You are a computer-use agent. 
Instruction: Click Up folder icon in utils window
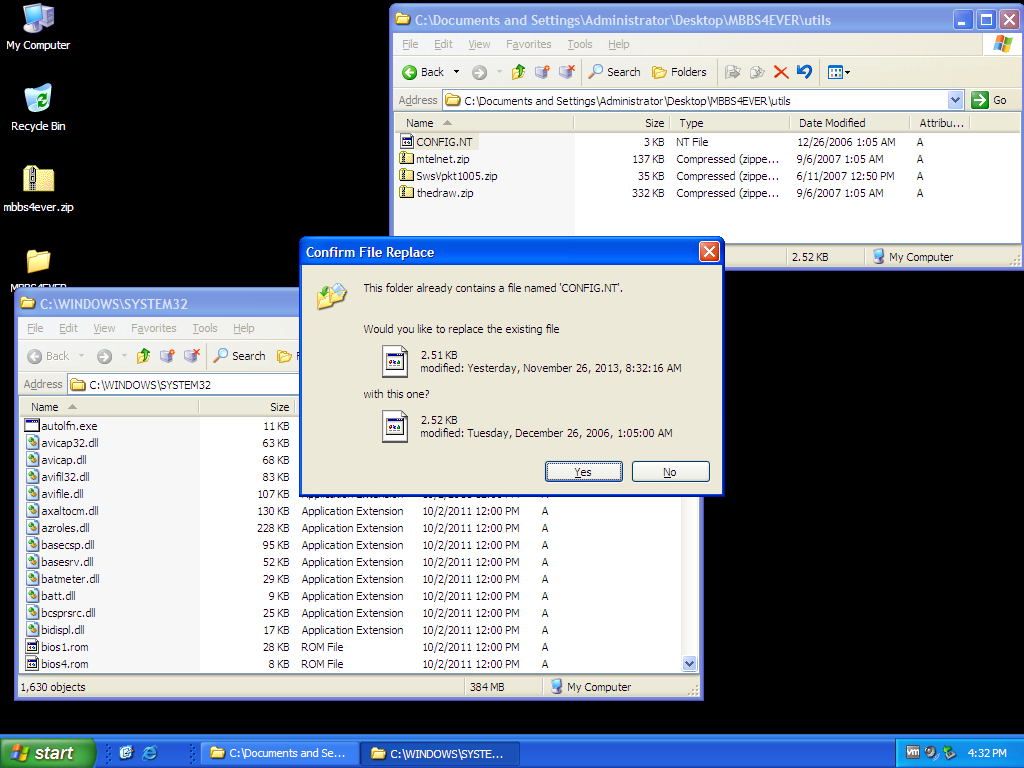(x=518, y=72)
